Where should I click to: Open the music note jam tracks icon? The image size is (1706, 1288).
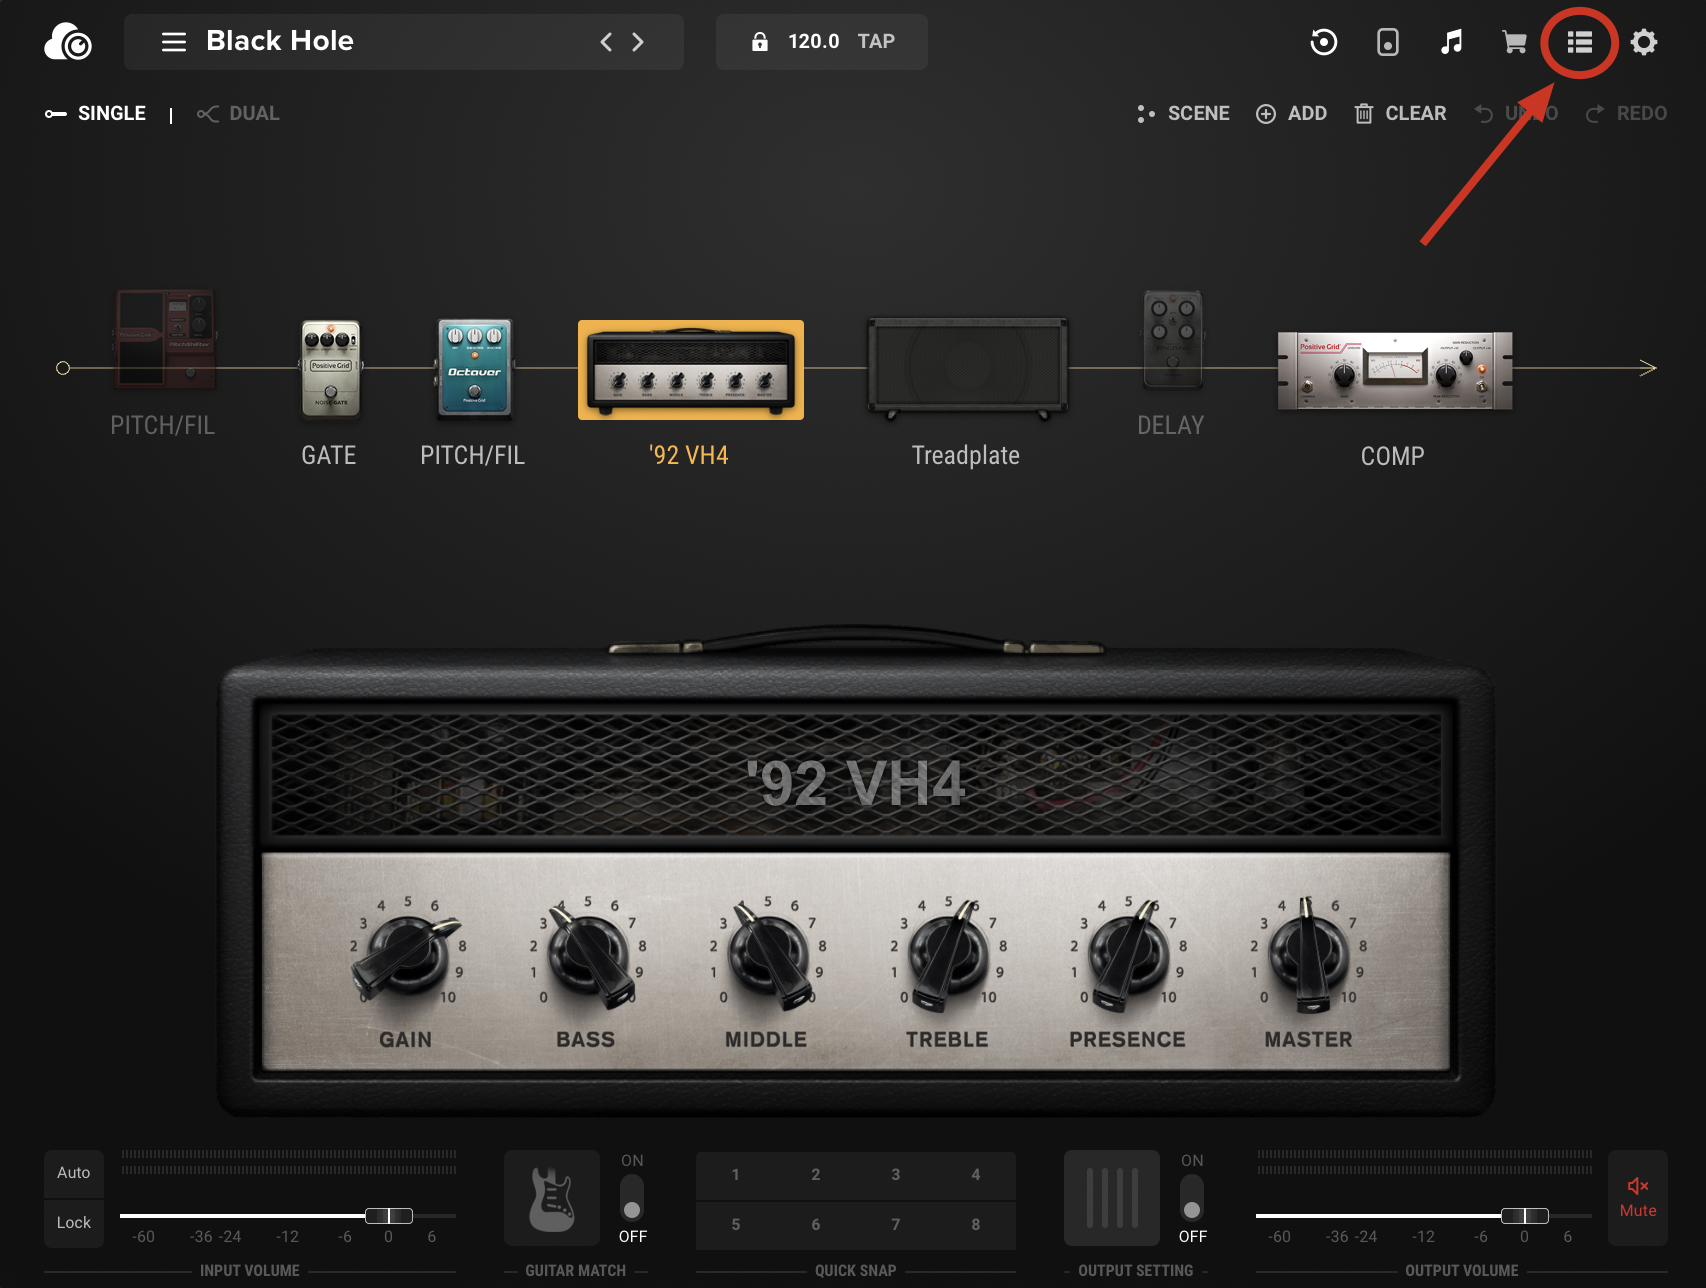pyautogui.click(x=1452, y=42)
